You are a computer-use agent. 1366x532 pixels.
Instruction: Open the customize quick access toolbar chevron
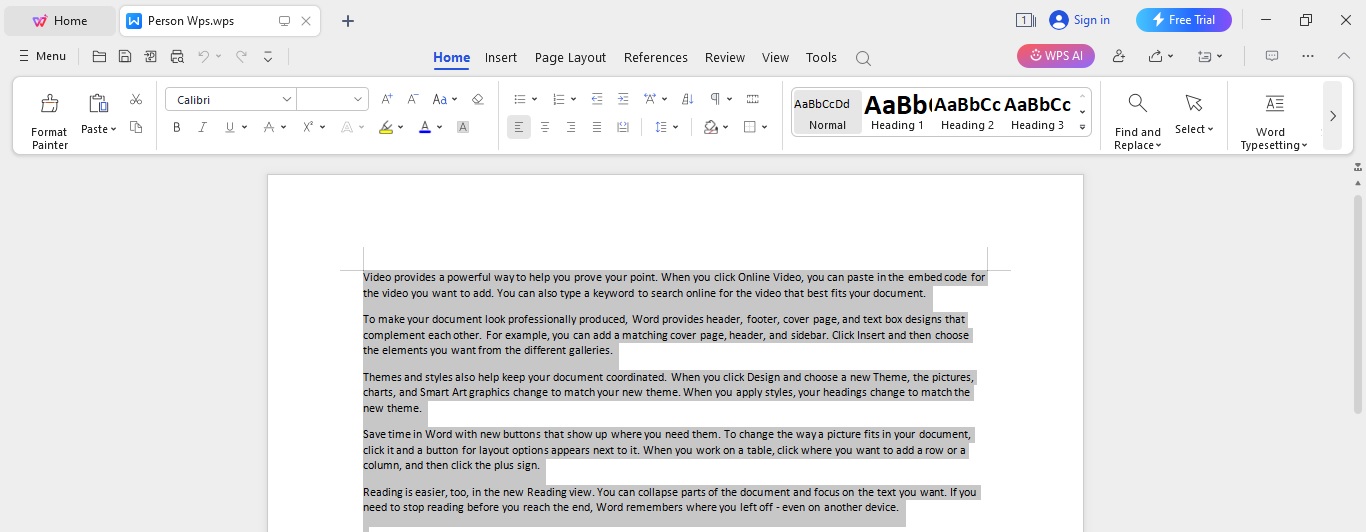pyautogui.click(x=268, y=57)
